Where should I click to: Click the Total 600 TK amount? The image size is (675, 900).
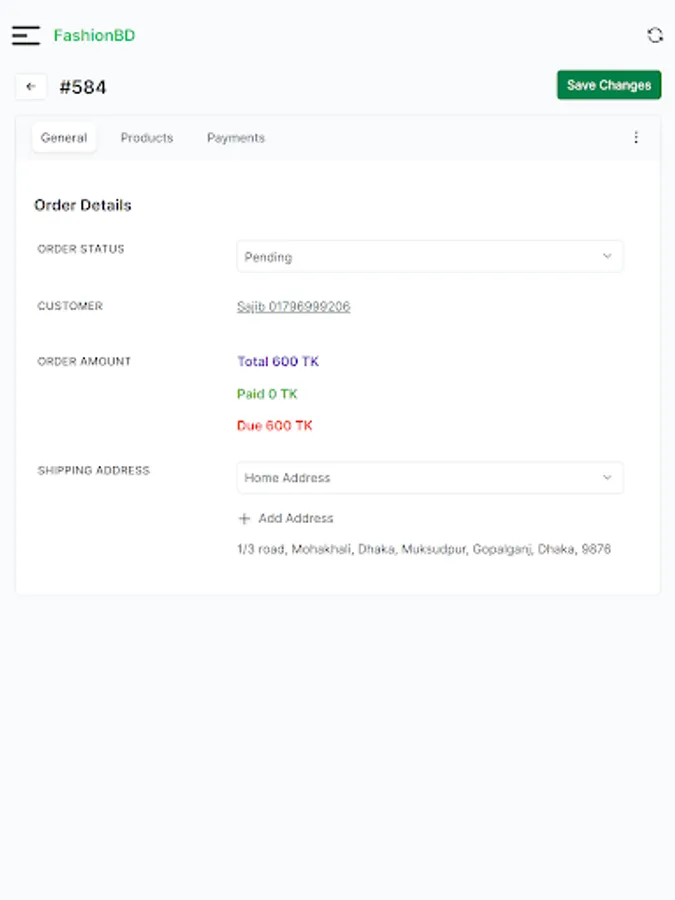click(x=278, y=362)
